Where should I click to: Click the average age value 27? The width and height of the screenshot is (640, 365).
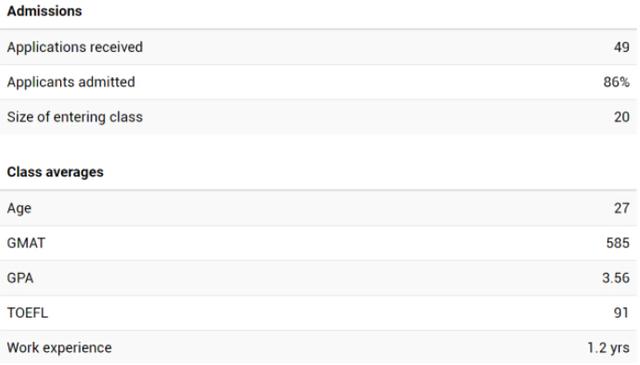tap(622, 208)
